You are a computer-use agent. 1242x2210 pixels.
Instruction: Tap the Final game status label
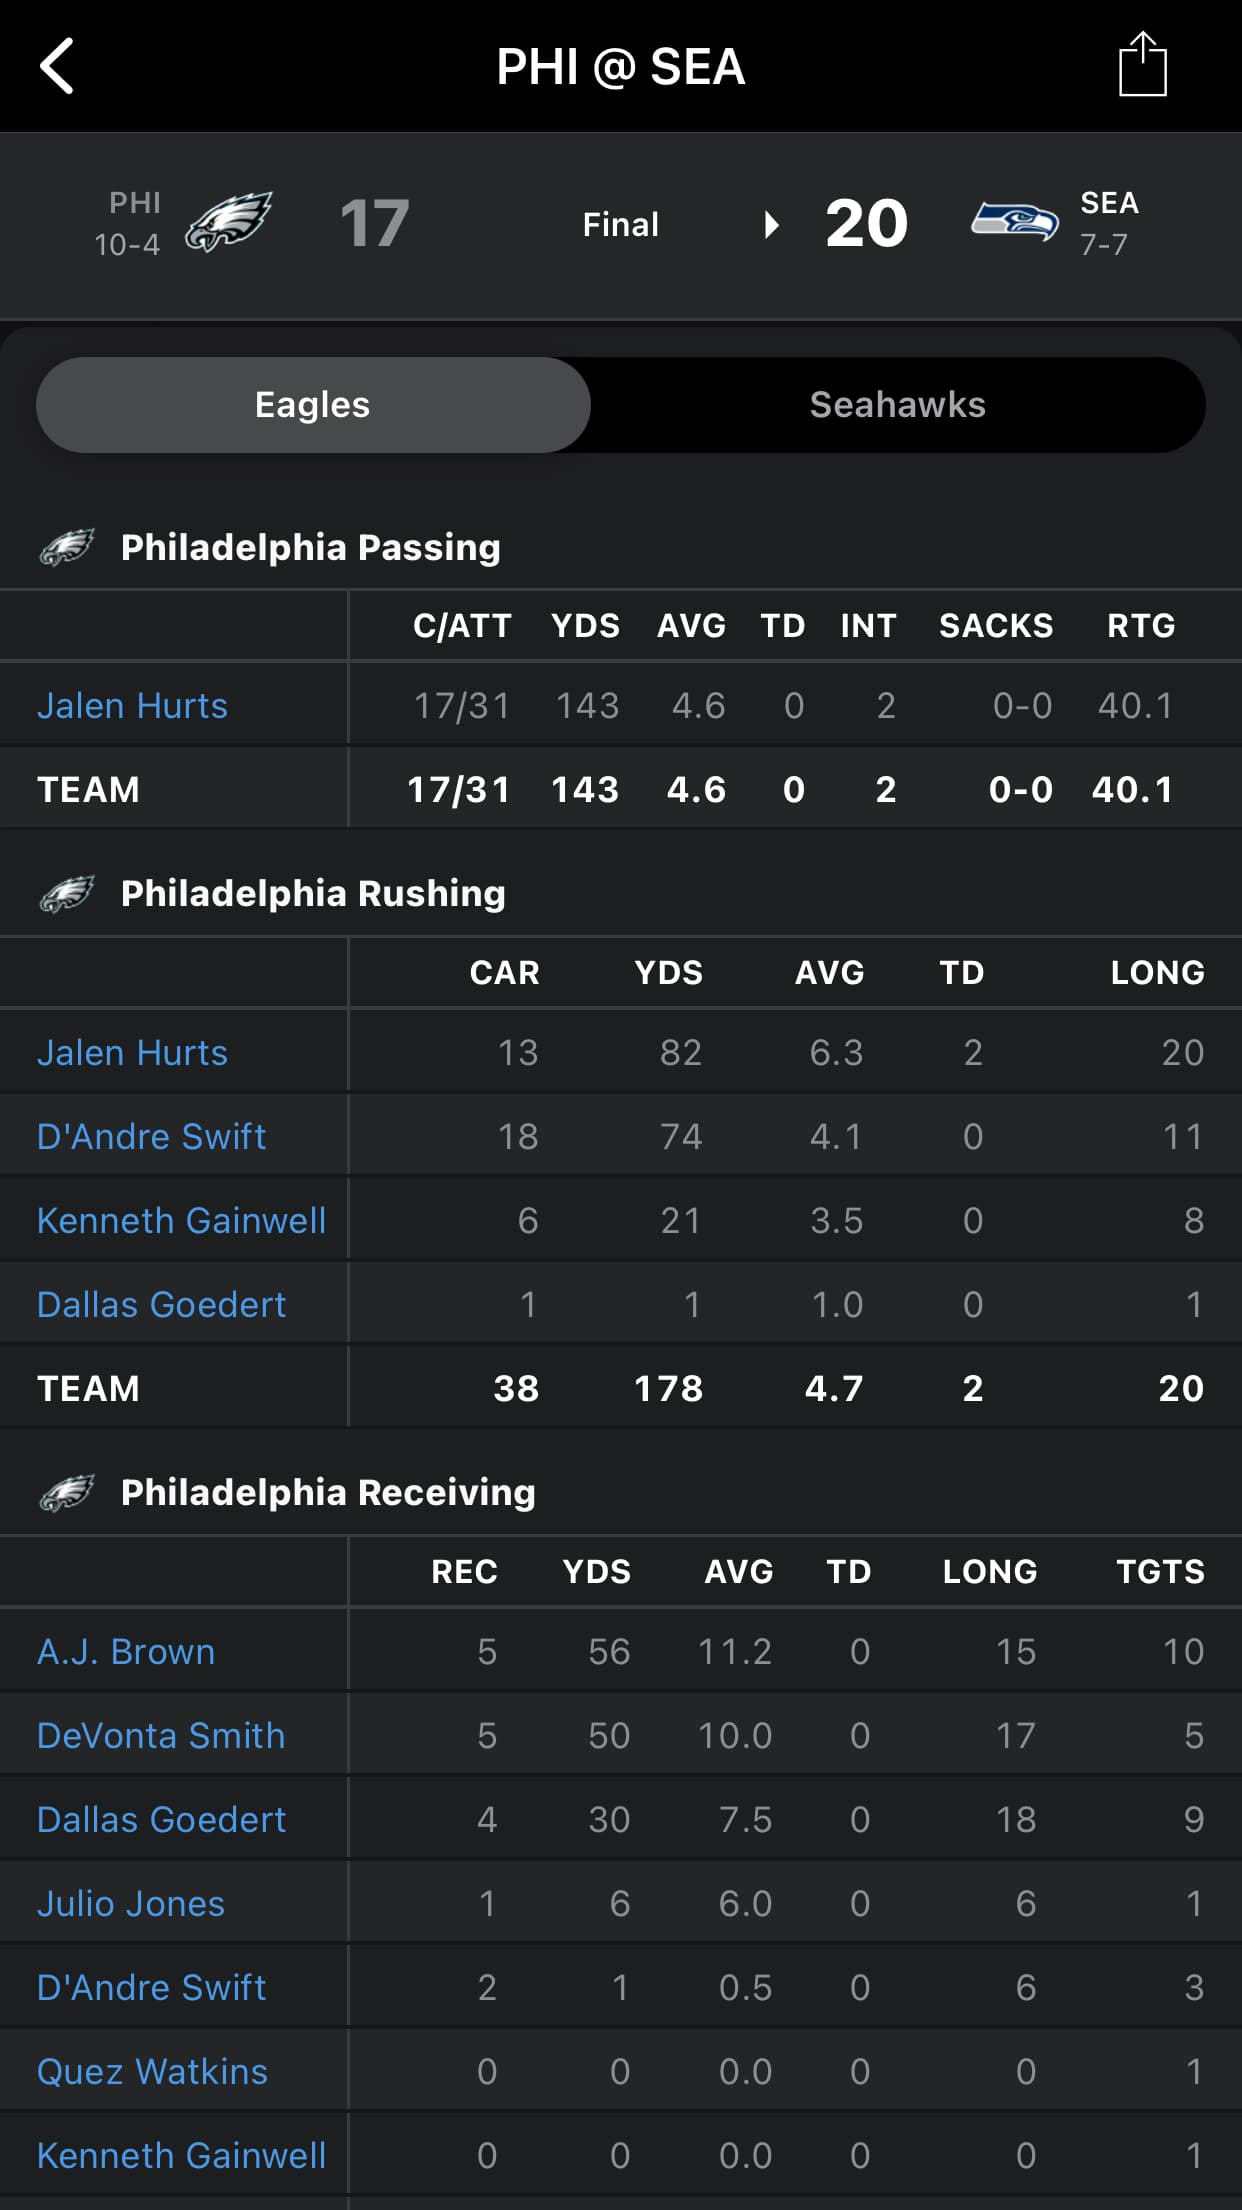pyautogui.click(x=620, y=224)
